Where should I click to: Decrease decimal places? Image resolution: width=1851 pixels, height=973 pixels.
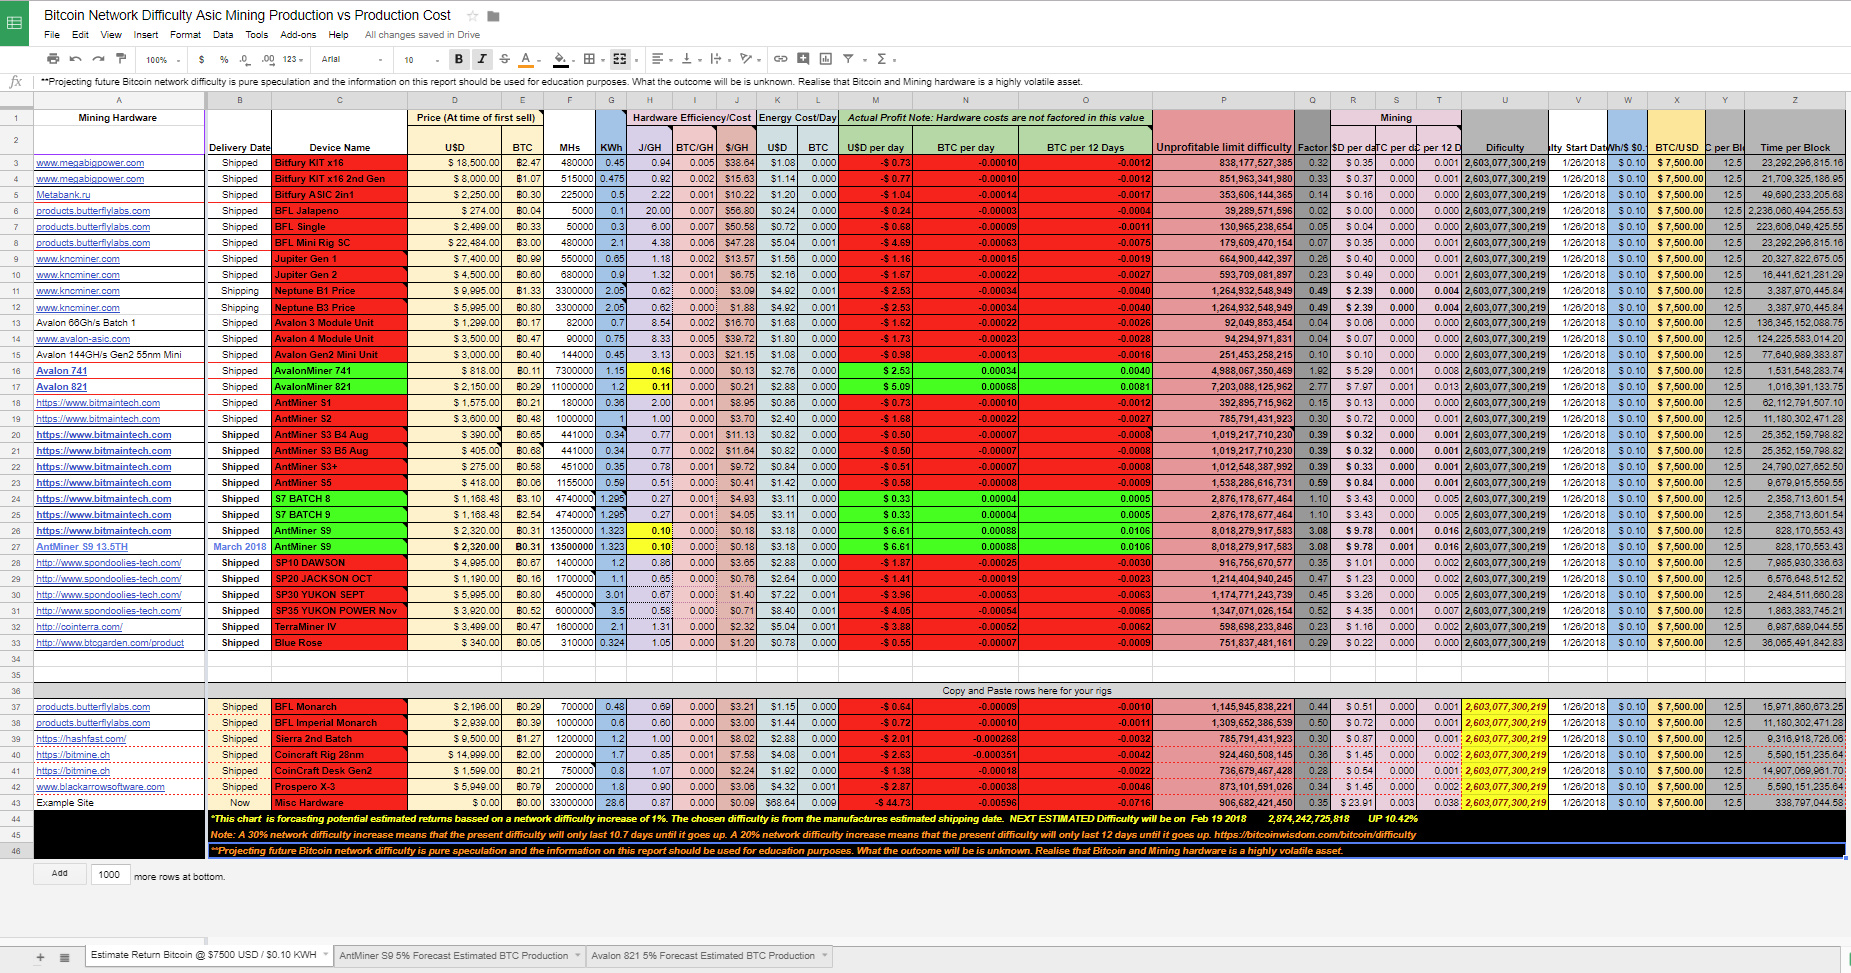tap(245, 60)
